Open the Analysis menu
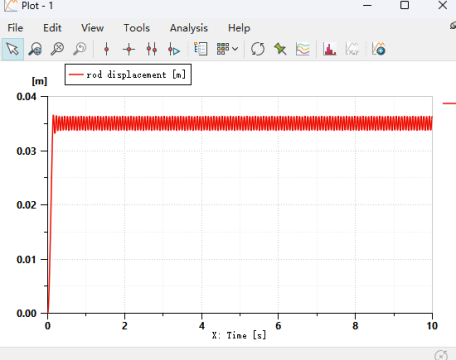This screenshot has height=360, width=456. (189, 28)
